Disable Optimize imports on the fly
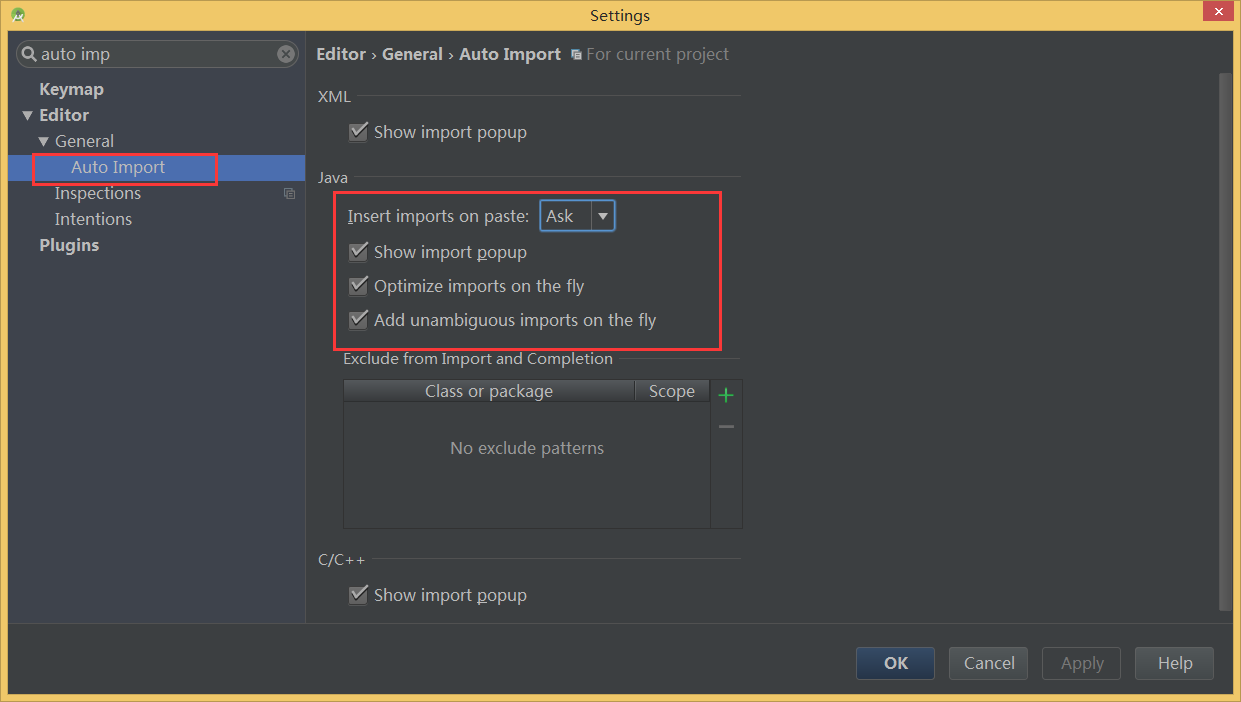The height and width of the screenshot is (702, 1241). pyautogui.click(x=358, y=286)
